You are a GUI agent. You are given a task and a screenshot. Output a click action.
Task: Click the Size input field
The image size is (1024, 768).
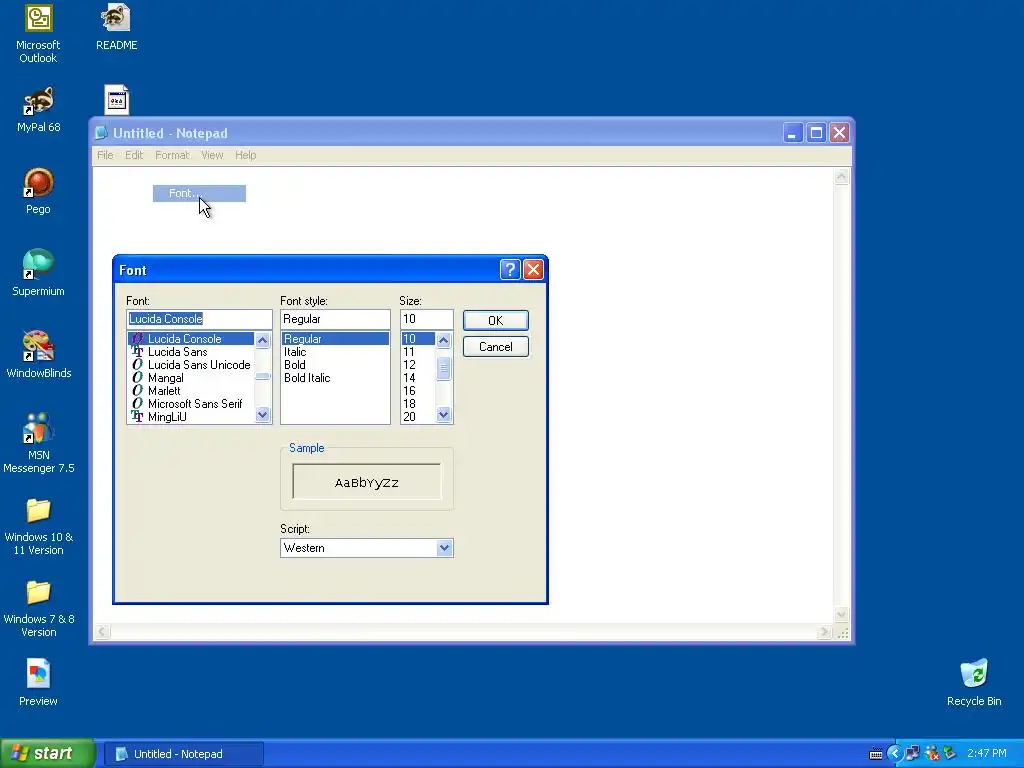pos(426,319)
